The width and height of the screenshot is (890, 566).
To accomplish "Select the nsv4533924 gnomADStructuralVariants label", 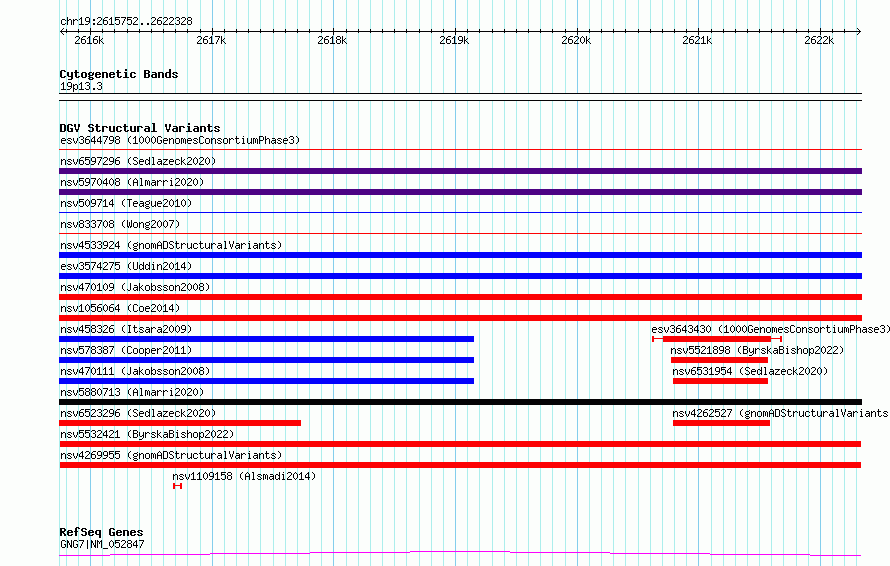I will 171,245.
